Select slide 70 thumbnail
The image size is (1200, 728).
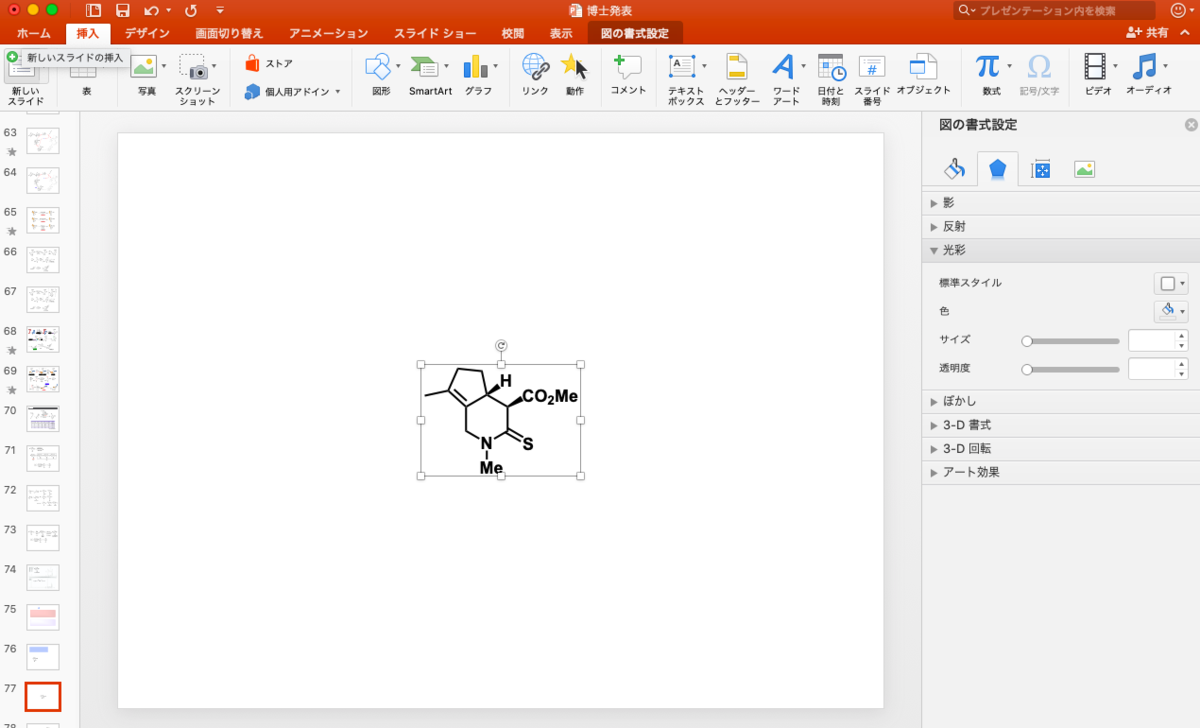(42, 419)
